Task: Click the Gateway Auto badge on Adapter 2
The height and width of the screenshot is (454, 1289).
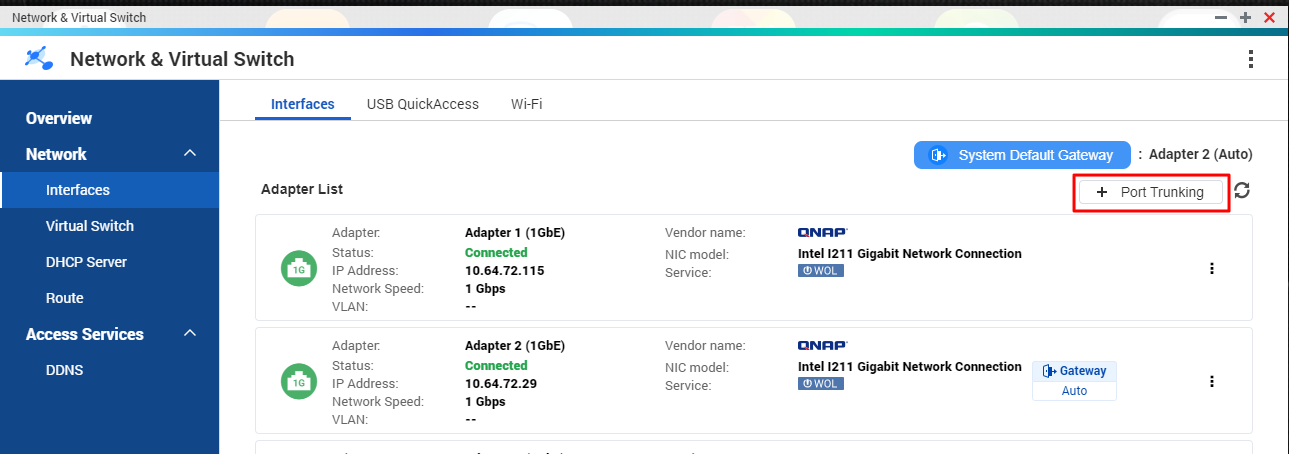Action: pyautogui.click(x=1074, y=381)
